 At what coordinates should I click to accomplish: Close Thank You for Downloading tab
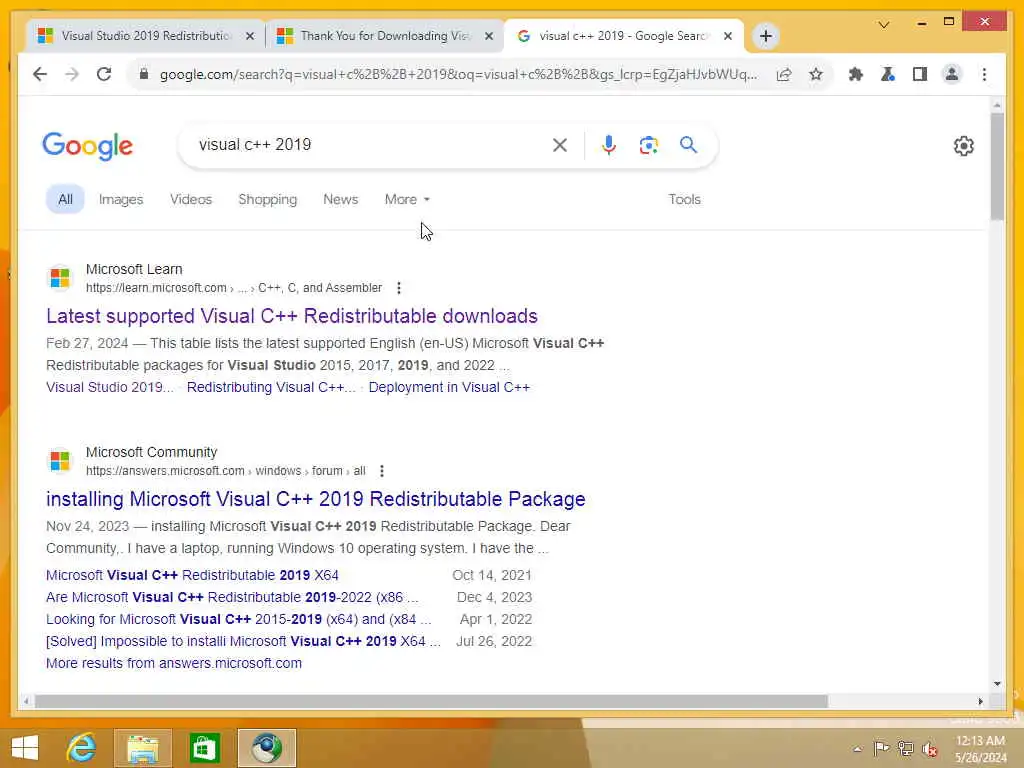pos(488,37)
